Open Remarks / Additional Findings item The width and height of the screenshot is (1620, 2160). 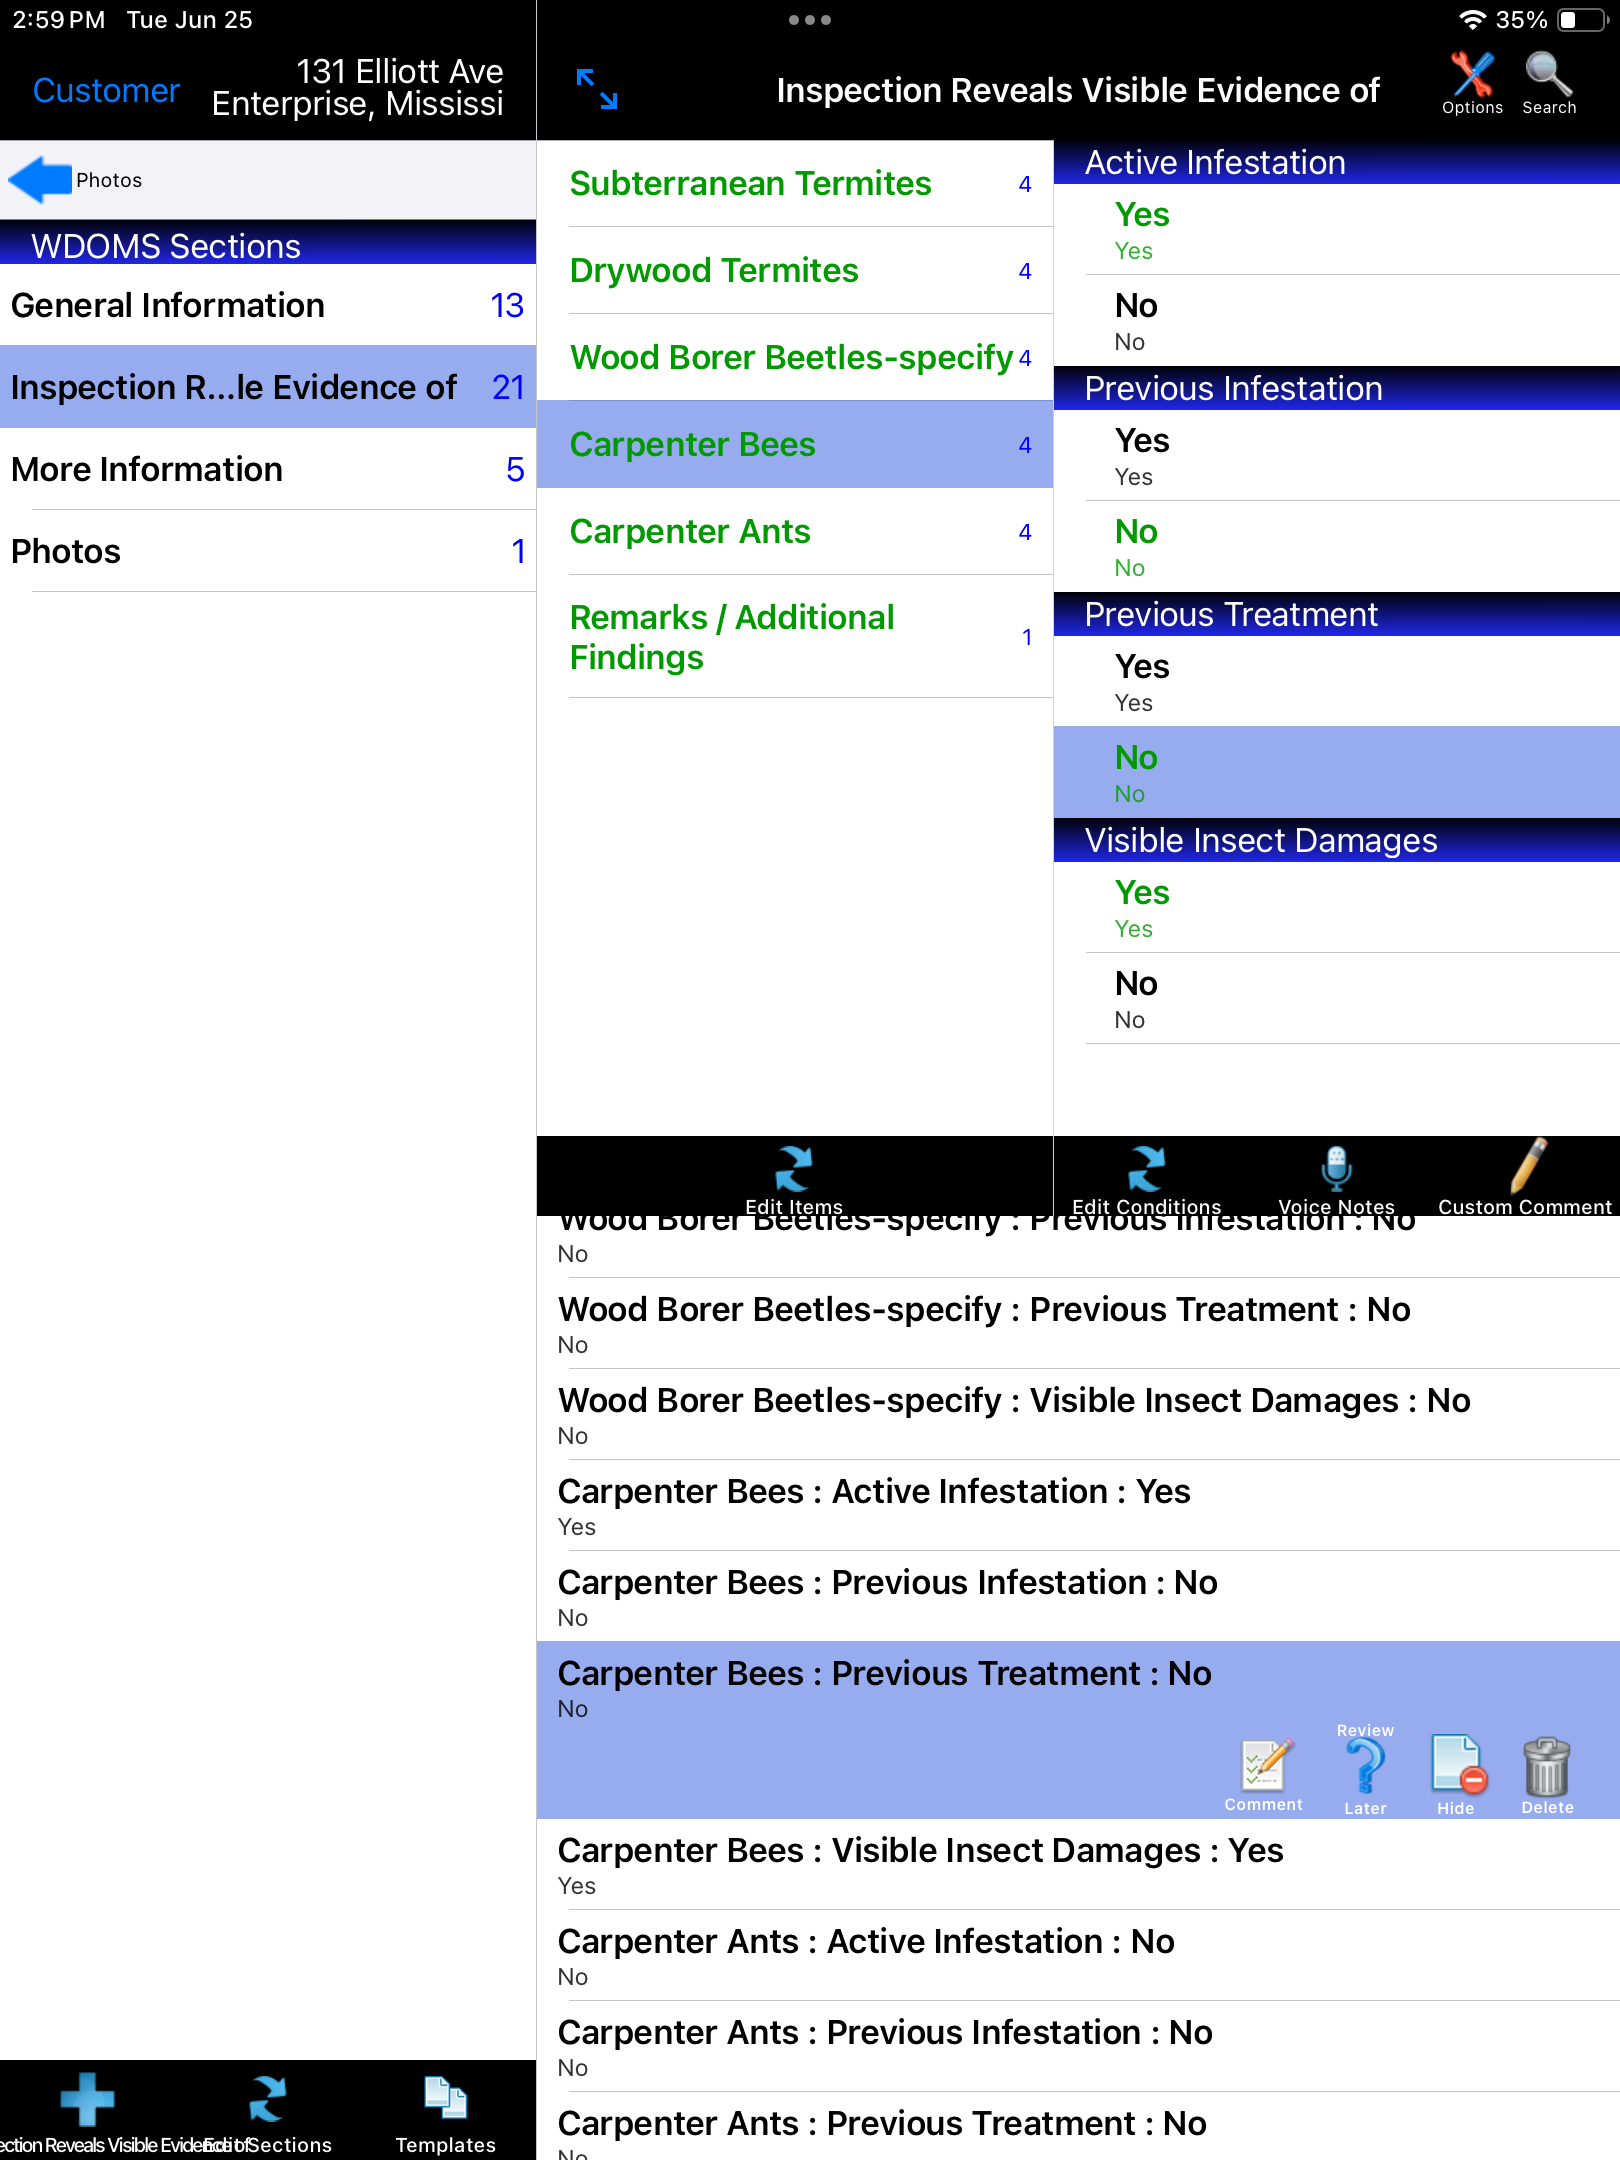pos(795,637)
